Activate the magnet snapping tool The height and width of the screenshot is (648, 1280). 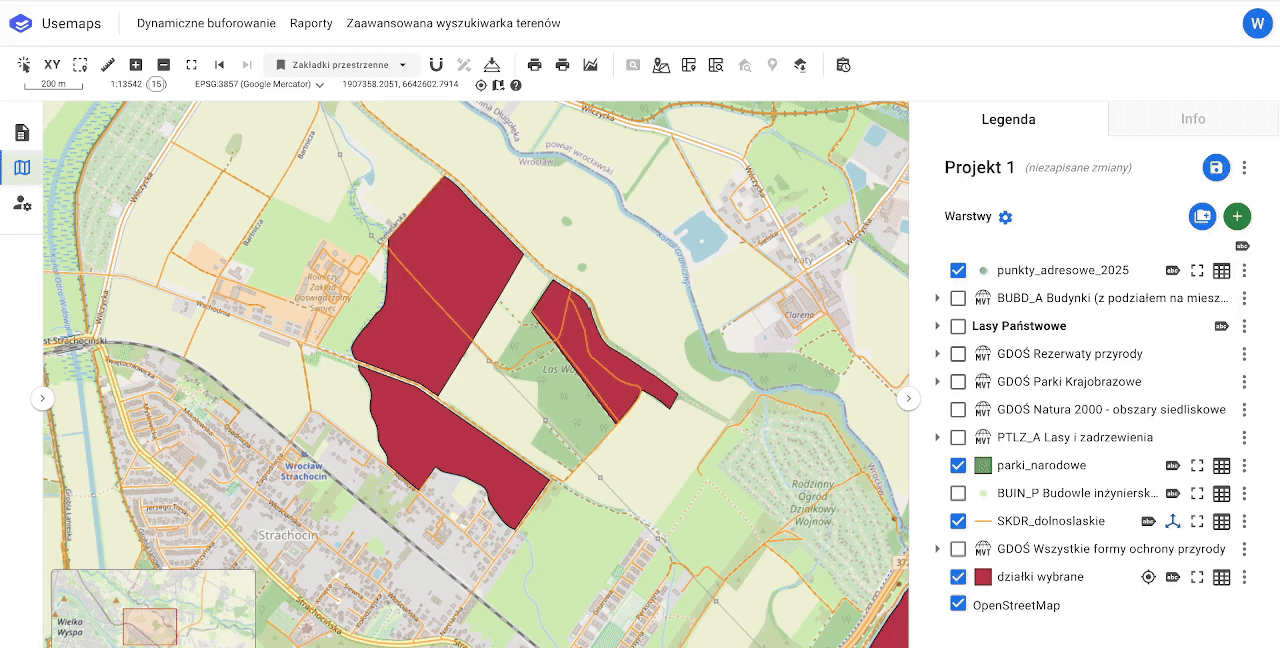click(x=436, y=65)
